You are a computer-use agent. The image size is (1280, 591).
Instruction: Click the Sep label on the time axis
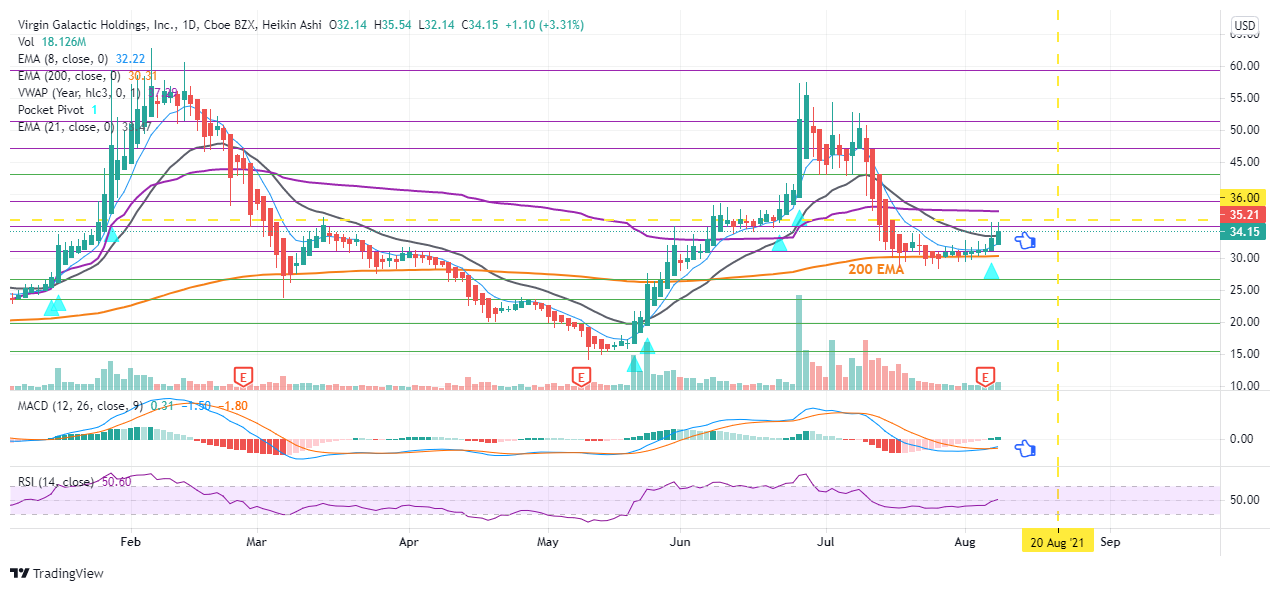tap(1110, 542)
